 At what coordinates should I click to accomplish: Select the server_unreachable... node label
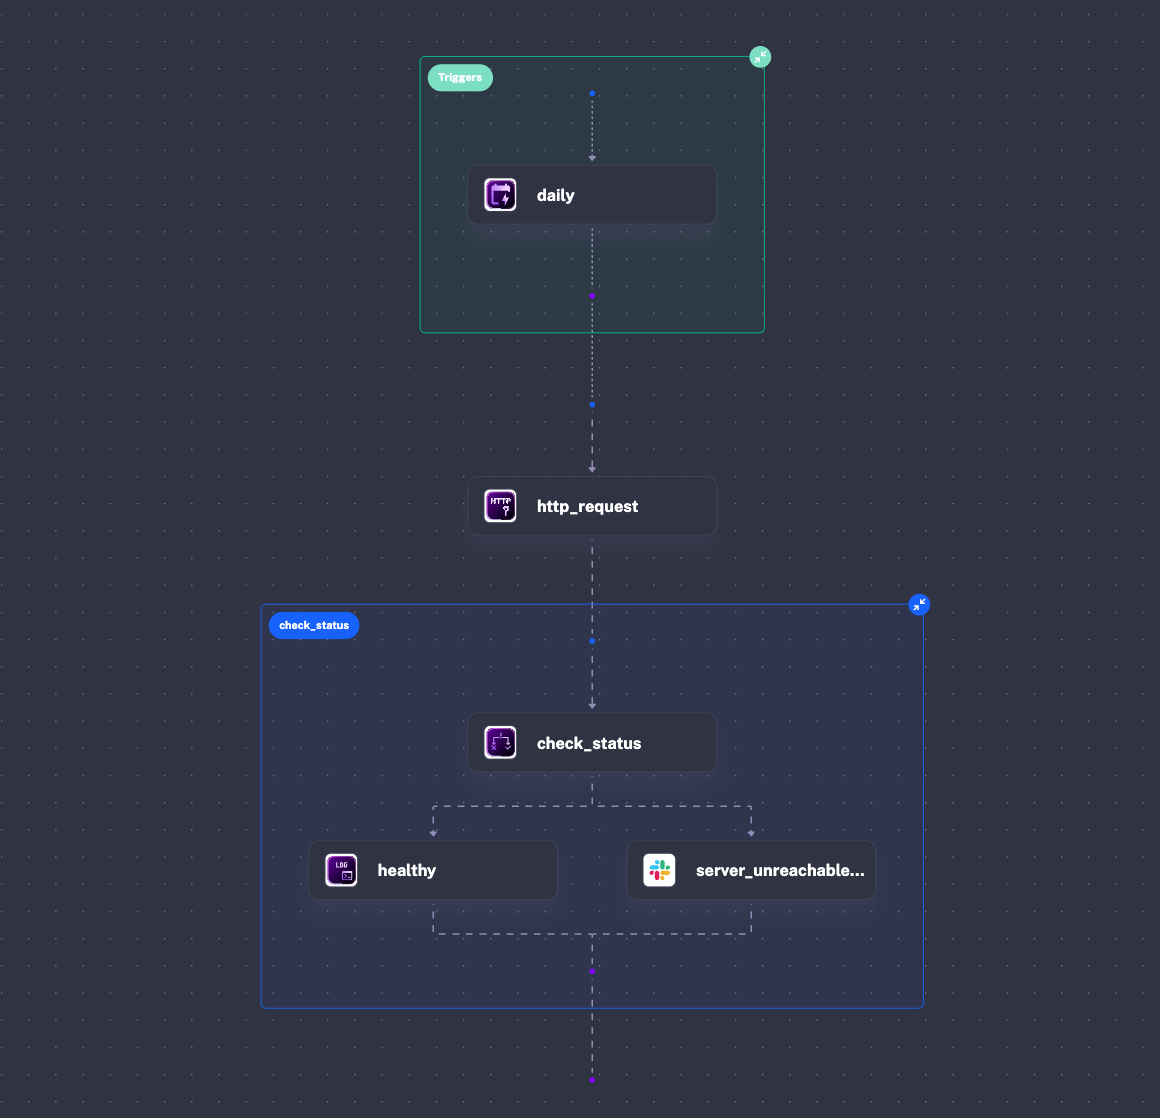pyautogui.click(x=780, y=871)
